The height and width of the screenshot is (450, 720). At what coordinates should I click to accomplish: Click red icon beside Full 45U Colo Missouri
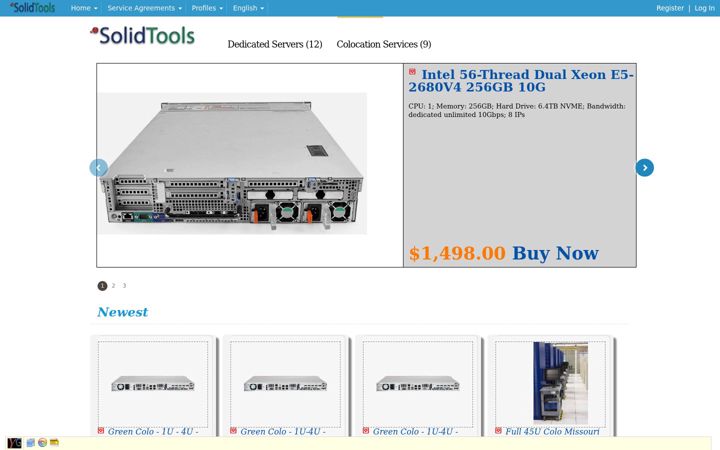click(x=498, y=430)
